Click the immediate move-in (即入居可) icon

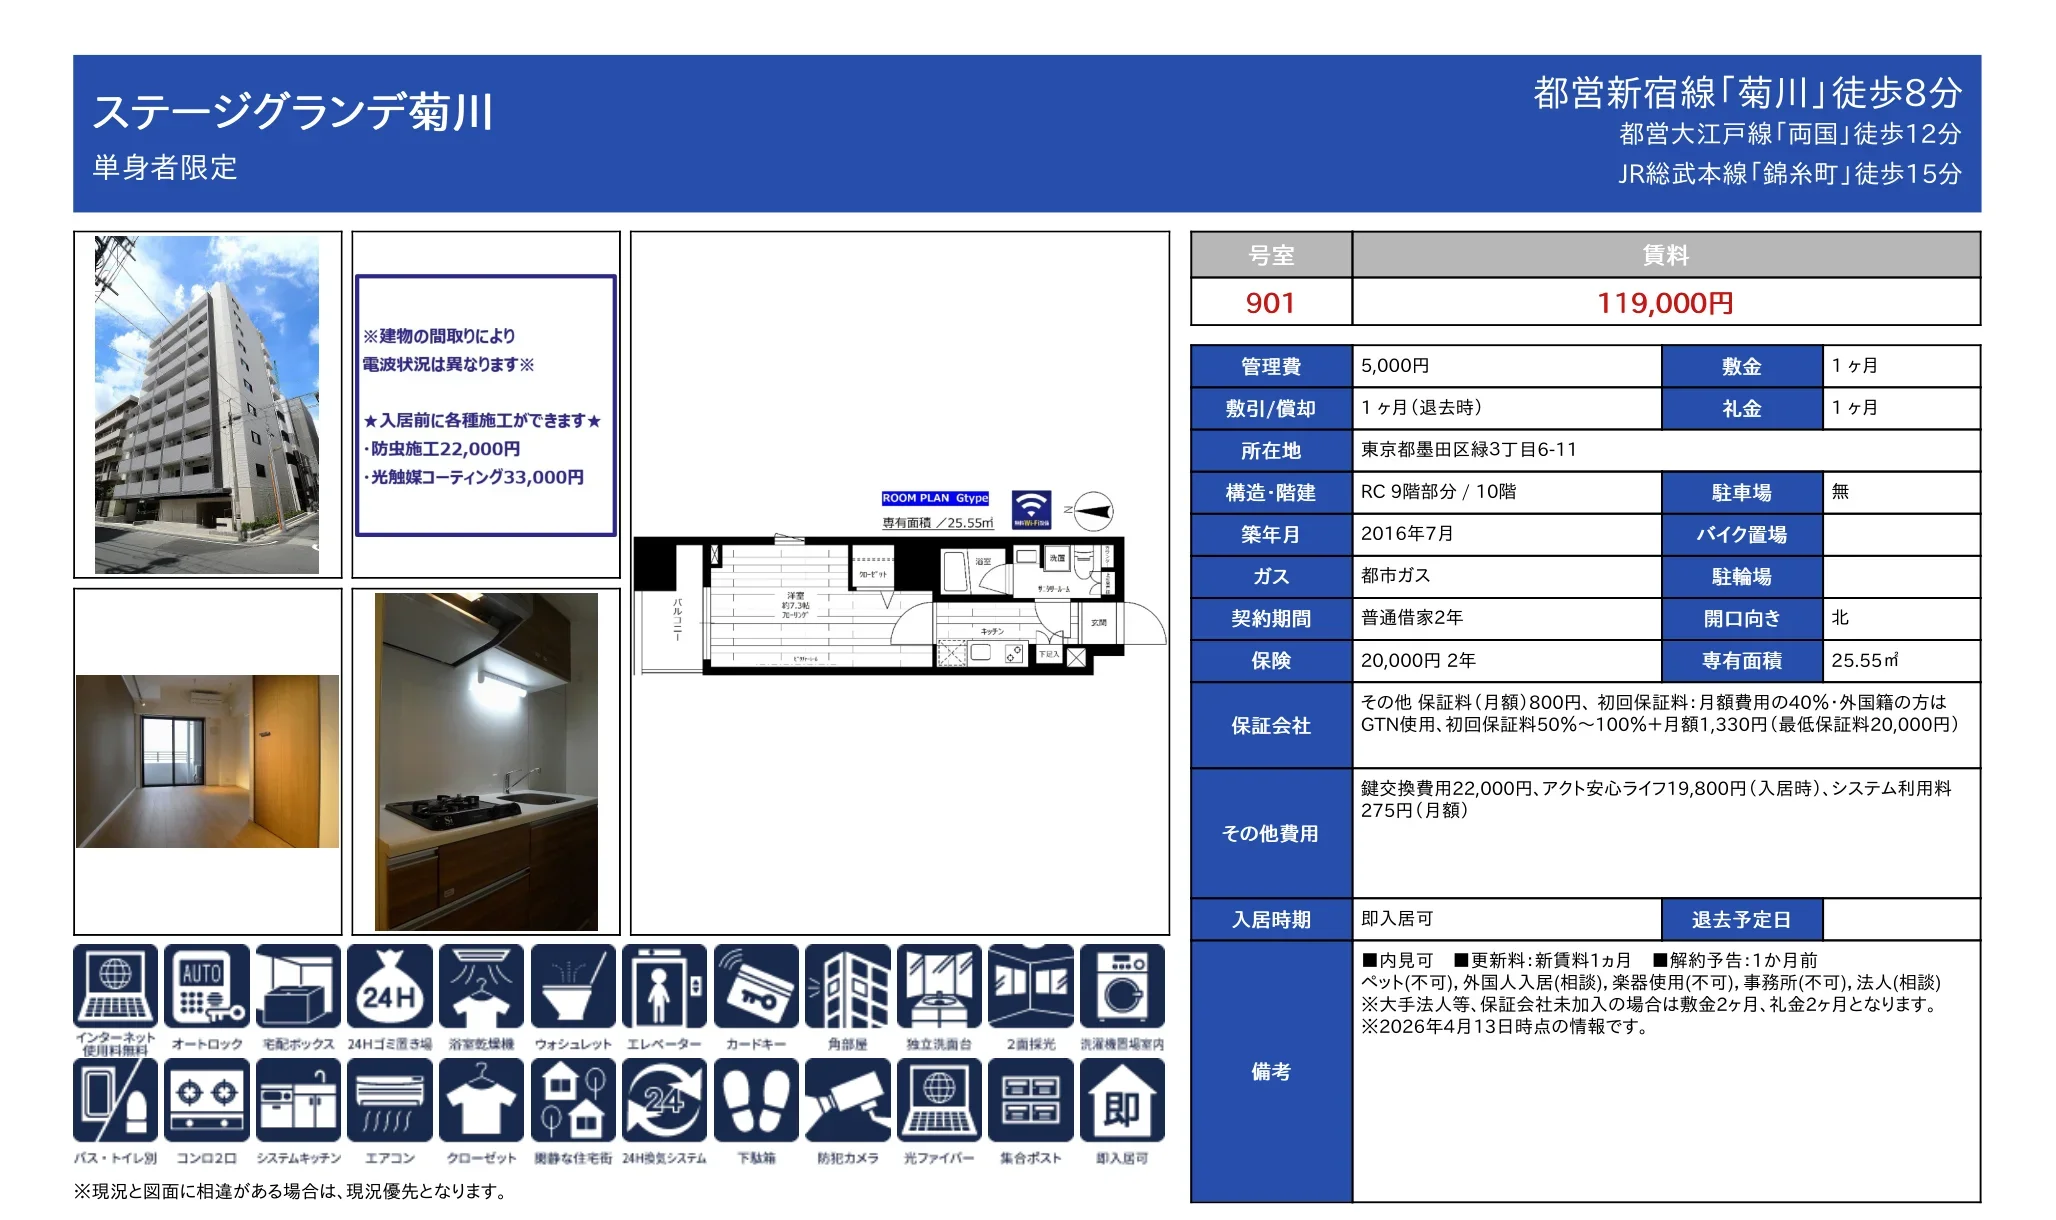tap(1122, 1100)
